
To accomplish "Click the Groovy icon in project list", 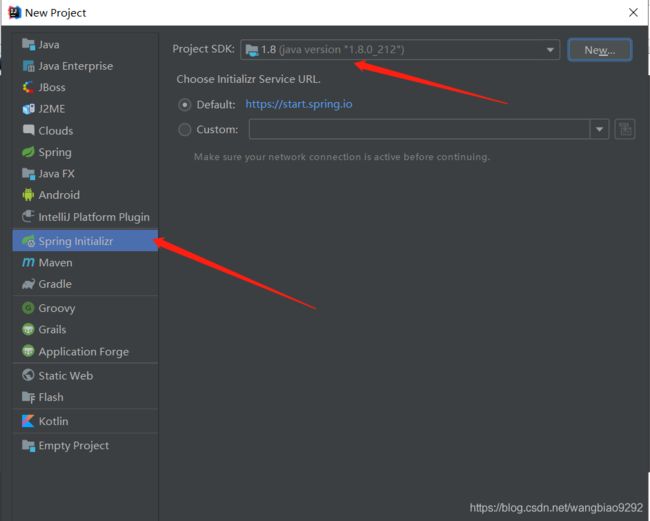I will pos(28,308).
